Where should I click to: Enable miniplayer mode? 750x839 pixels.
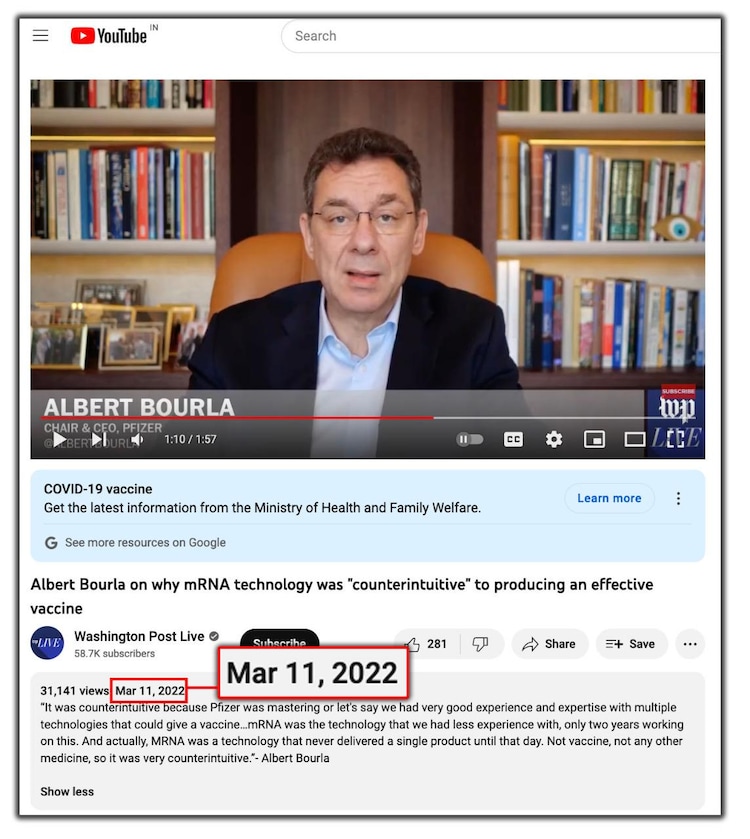click(594, 439)
